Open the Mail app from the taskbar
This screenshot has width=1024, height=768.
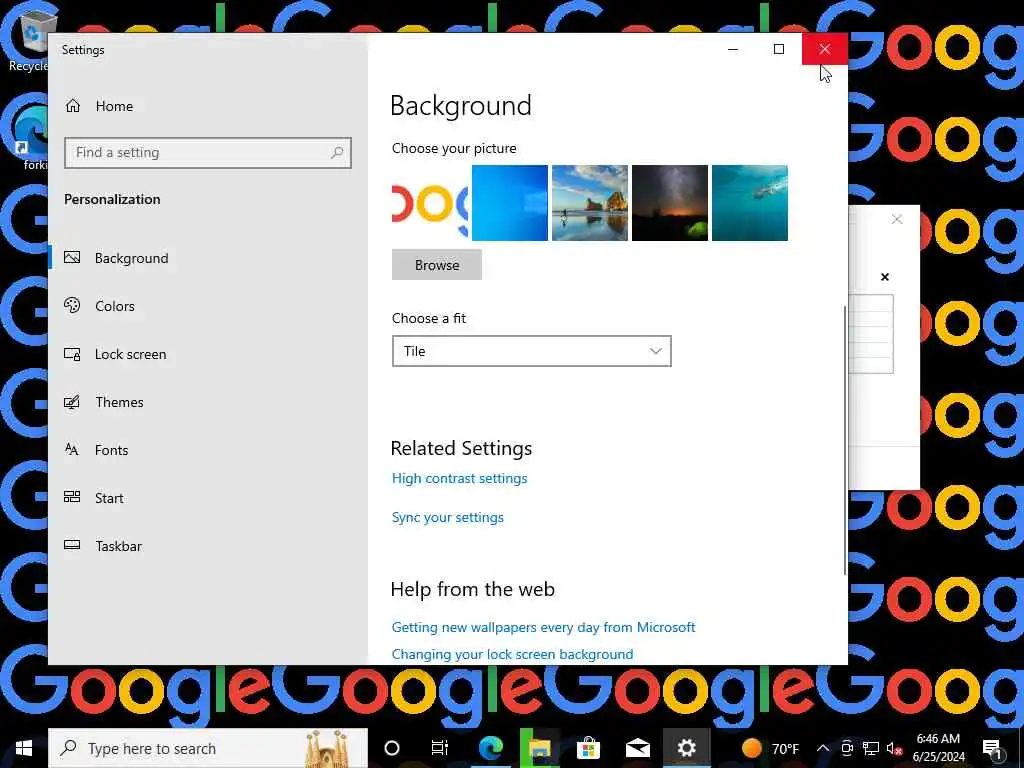tap(637, 748)
